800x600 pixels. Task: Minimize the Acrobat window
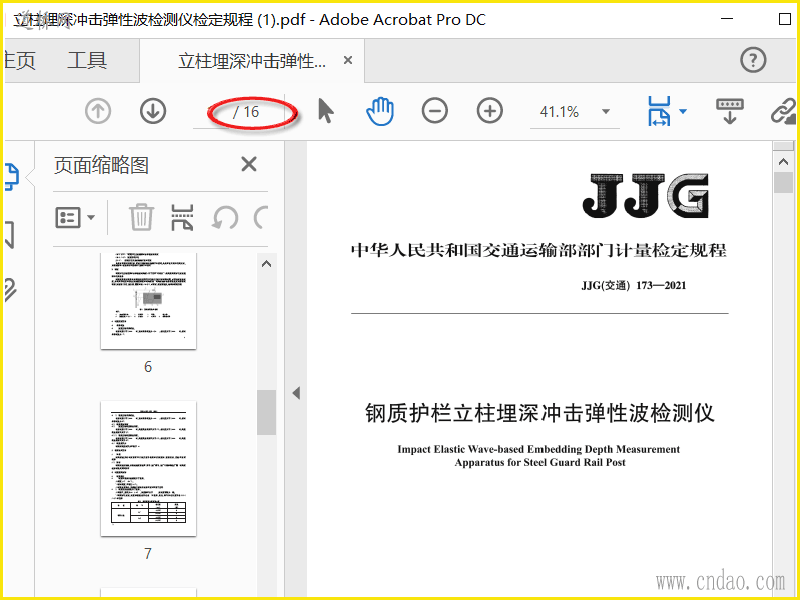pyautogui.click(x=727, y=19)
